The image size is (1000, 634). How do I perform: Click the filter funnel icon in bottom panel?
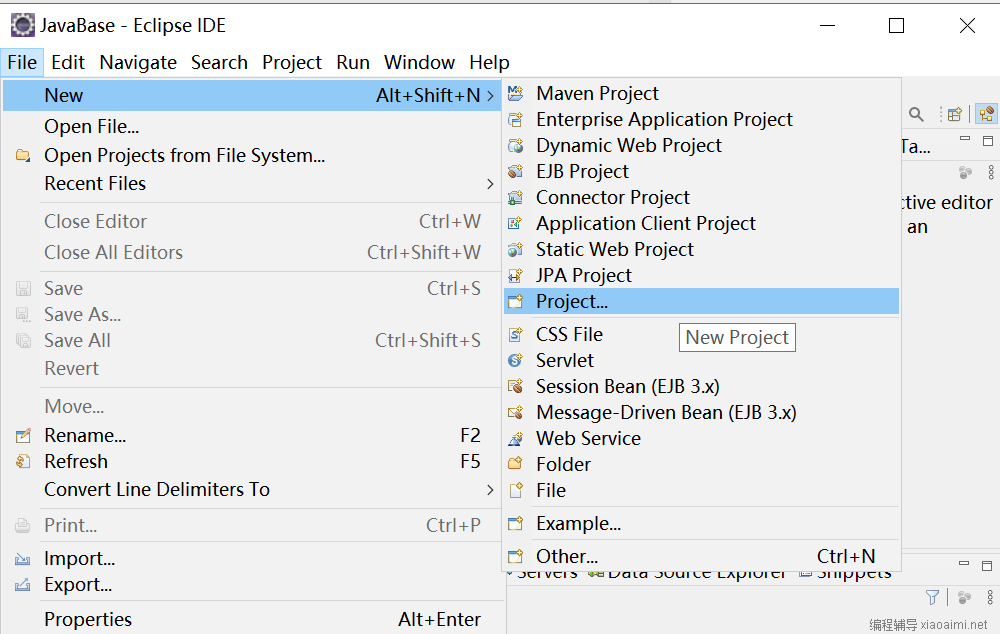pyautogui.click(x=933, y=597)
